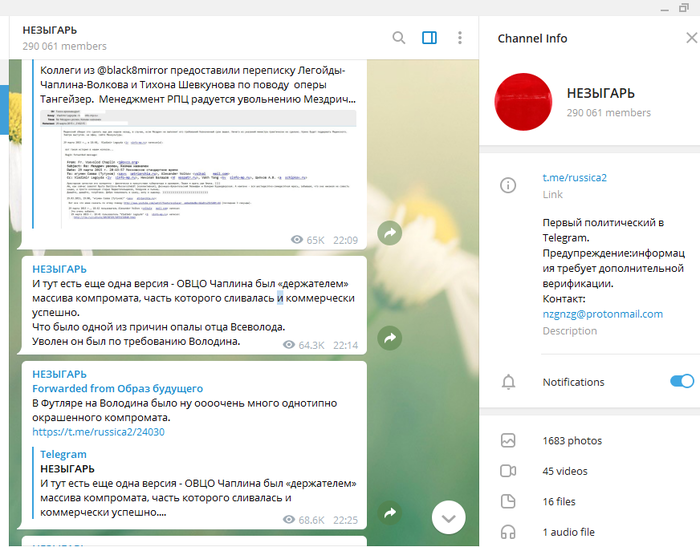Forward the message posted at 22:14
This screenshot has height=547, width=700.
(x=389, y=338)
